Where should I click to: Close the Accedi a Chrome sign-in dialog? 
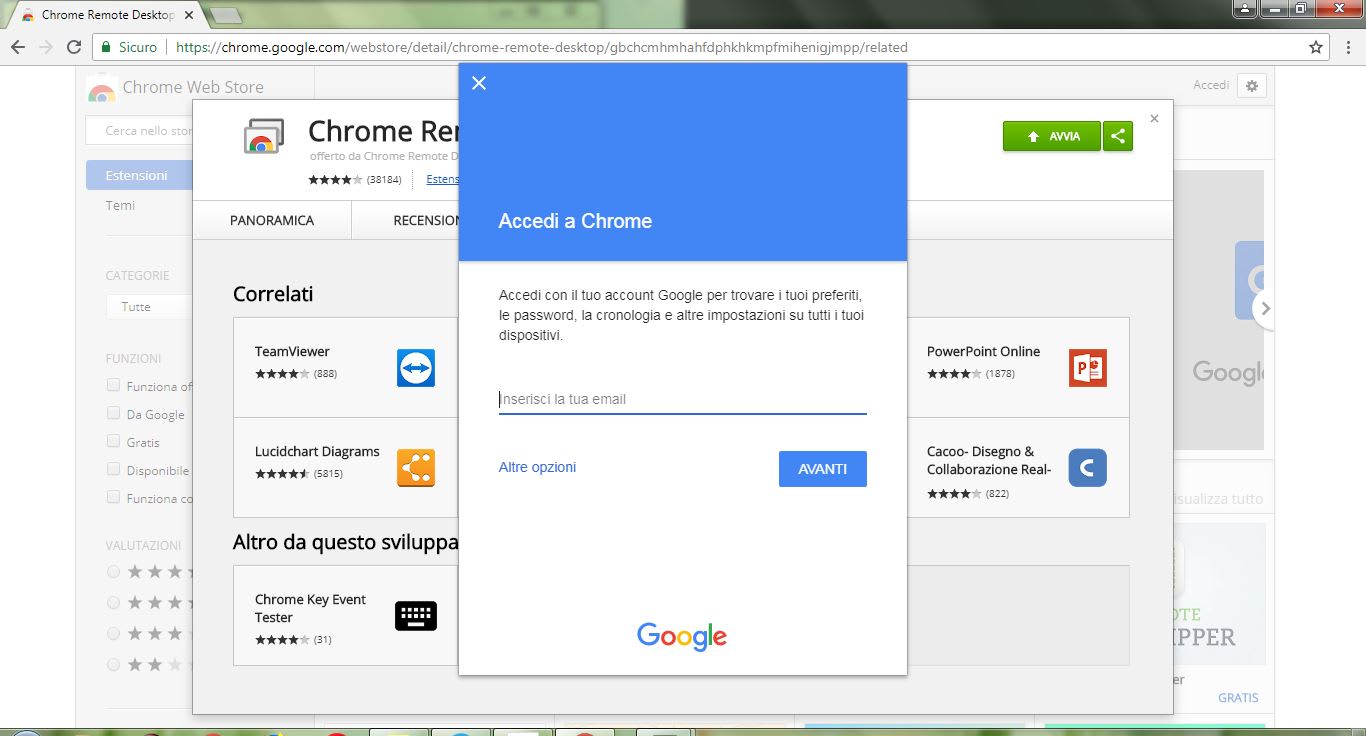(x=478, y=83)
